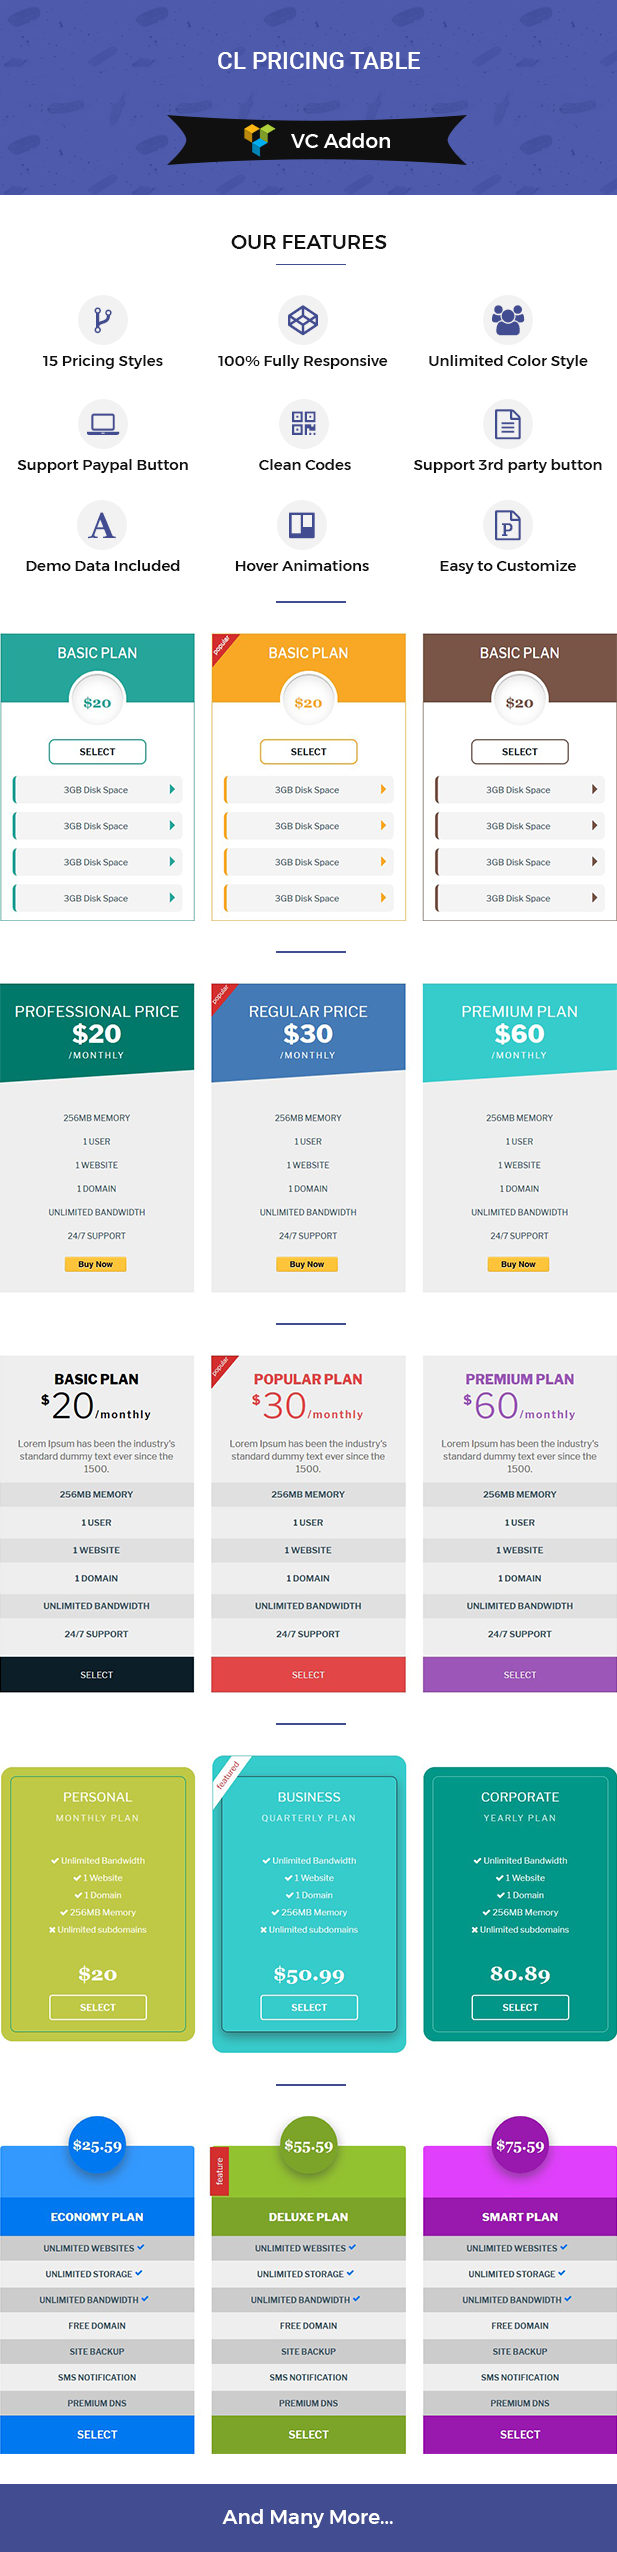The width and height of the screenshot is (617, 2552).
Task: Click the Unlimited Color Style users icon
Action: pos(508,320)
